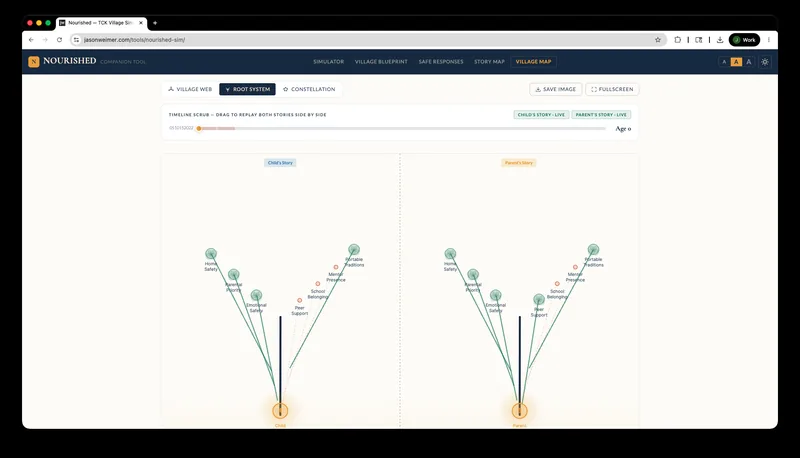Image resolution: width=800 pixels, height=458 pixels.
Task: Click the Portable Traditions node in Child's Story
Action: (354, 249)
